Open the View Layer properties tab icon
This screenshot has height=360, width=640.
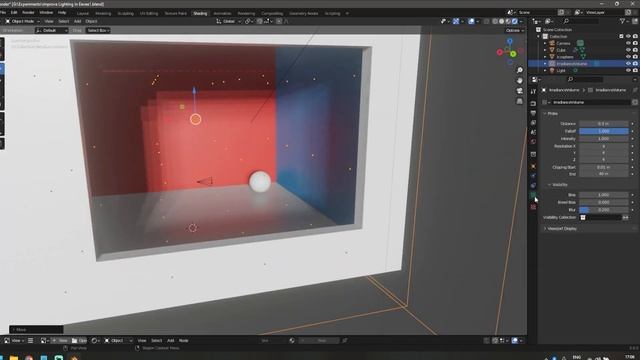coord(533,122)
